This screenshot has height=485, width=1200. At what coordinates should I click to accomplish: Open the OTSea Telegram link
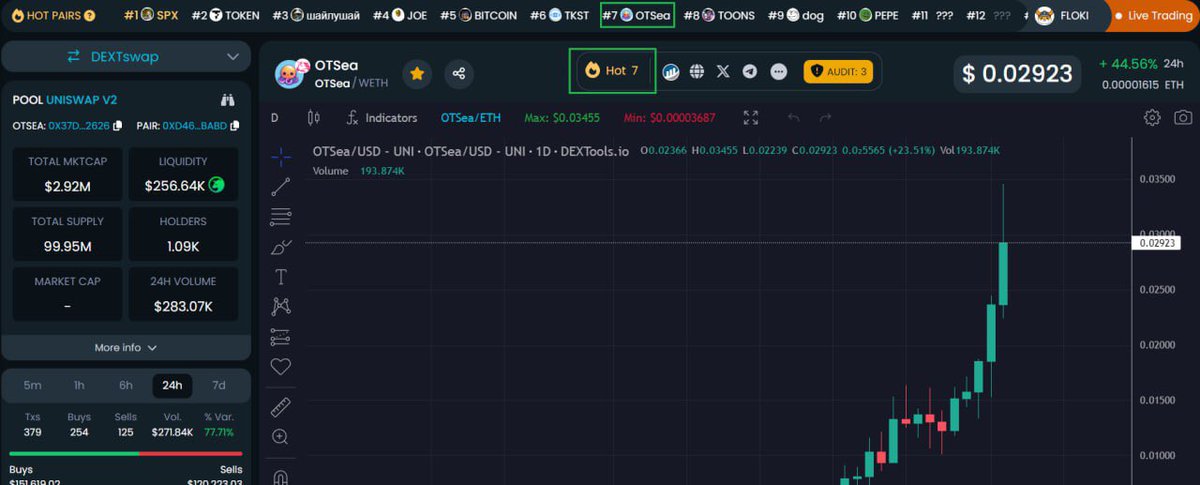coord(750,72)
